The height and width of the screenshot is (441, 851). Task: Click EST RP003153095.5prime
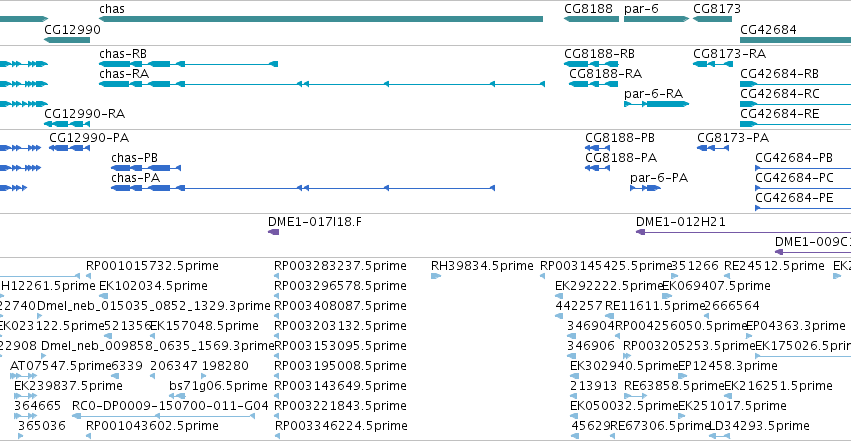[340, 346]
